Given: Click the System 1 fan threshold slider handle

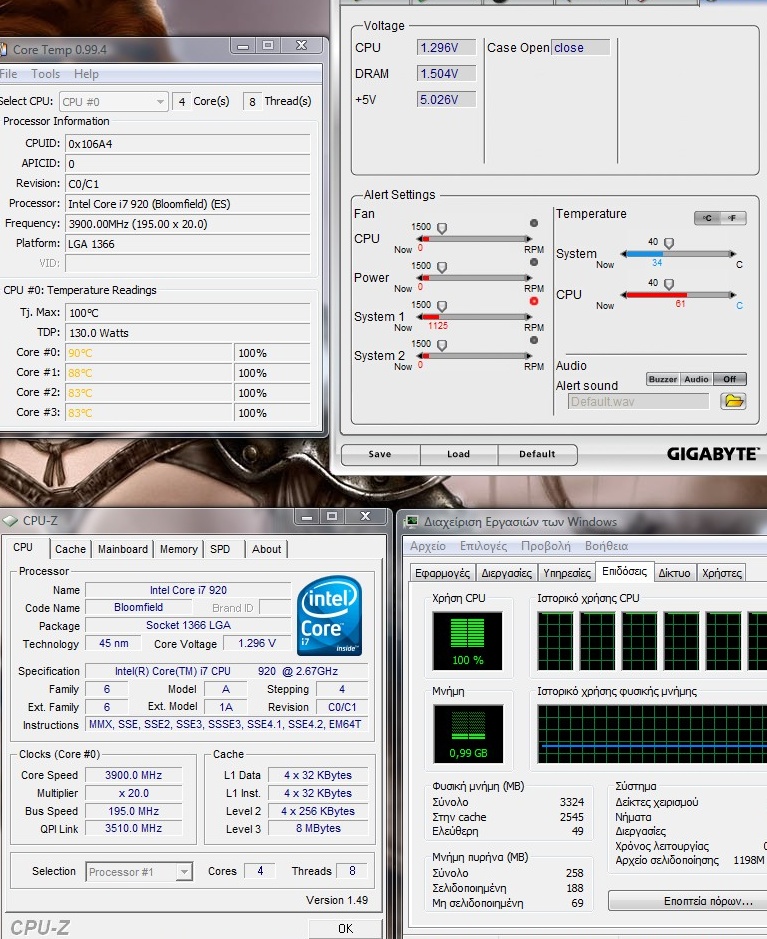Looking at the screenshot, I should (442, 306).
